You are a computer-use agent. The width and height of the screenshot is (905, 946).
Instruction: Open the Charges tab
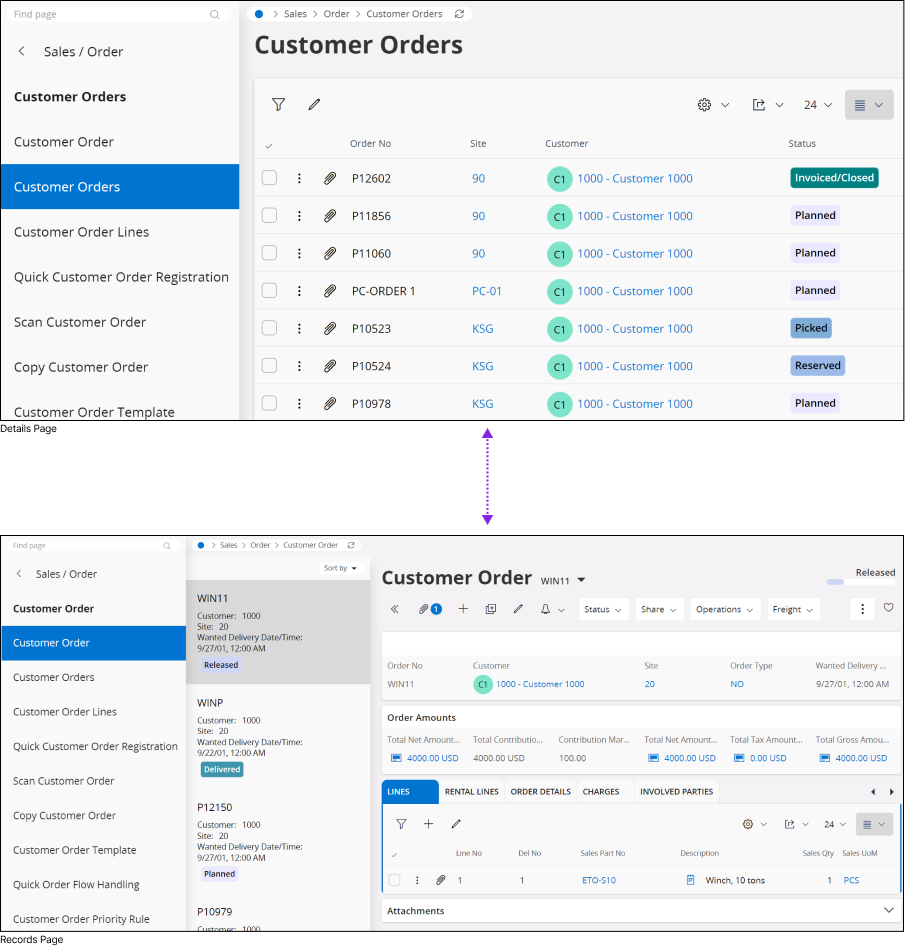601,792
